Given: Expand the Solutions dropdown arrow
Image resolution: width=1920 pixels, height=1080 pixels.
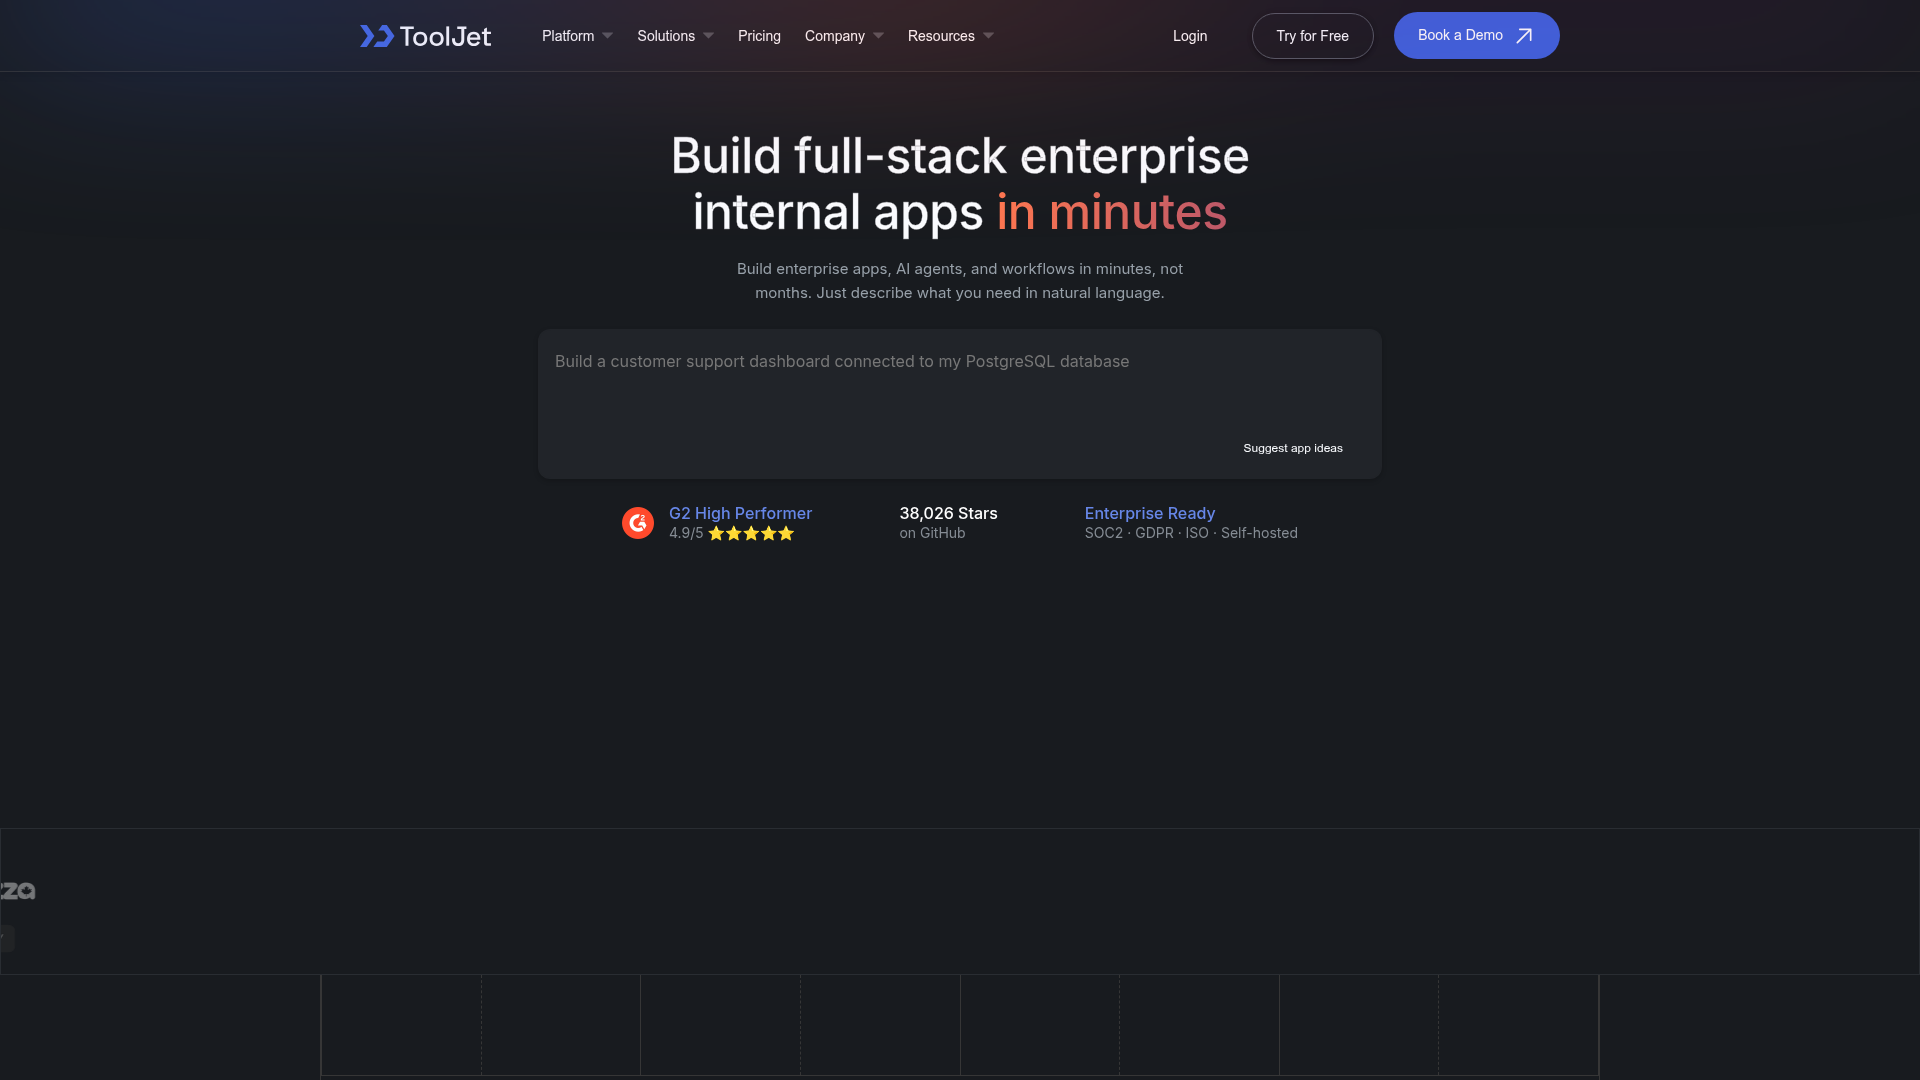Looking at the screenshot, I should (x=708, y=36).
